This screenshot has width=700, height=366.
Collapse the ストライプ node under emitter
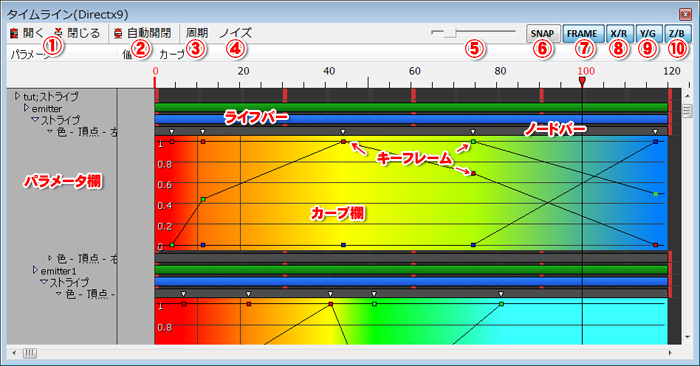35,120
